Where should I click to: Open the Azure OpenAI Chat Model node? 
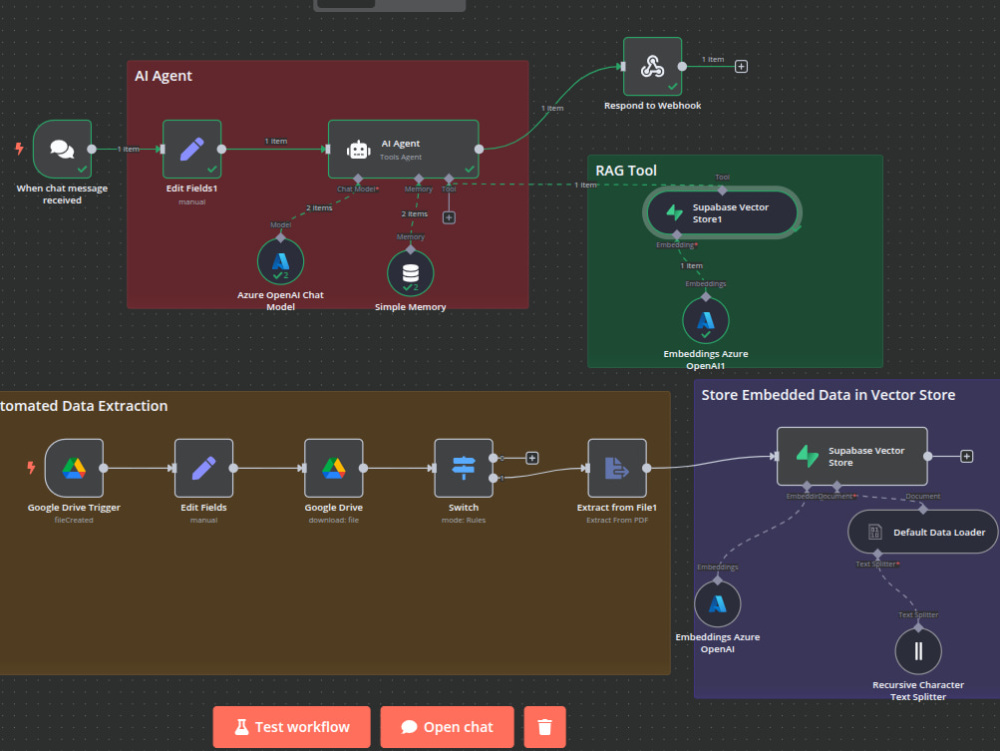pyautogui.click(x=281, y=261)
